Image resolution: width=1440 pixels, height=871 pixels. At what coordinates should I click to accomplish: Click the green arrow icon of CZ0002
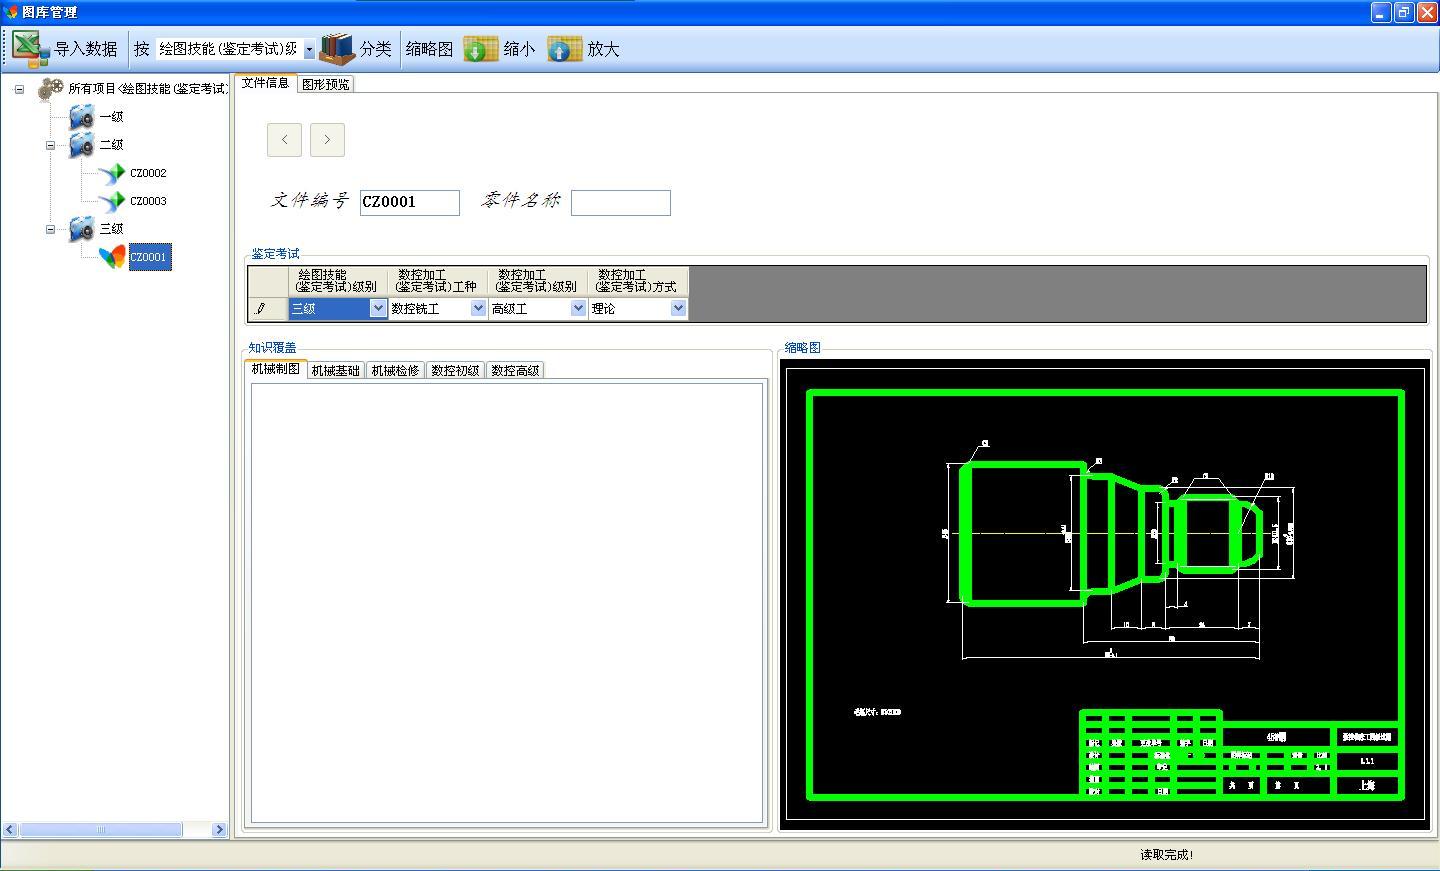tap(112, 173)
